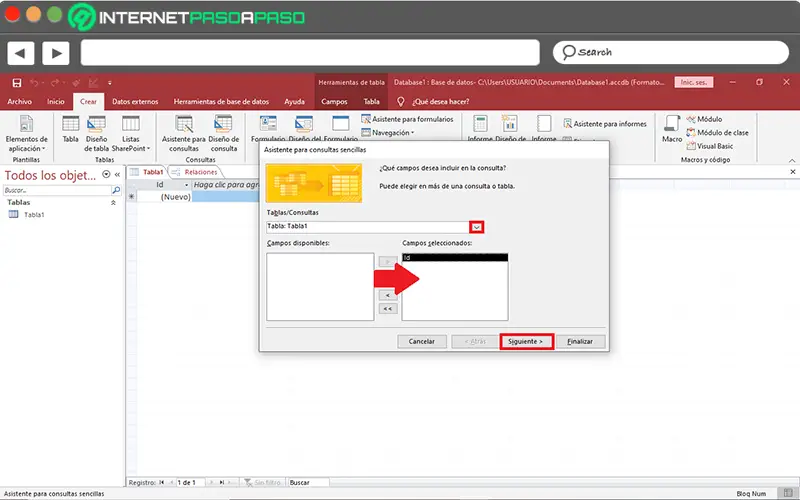The height and width of the screenshot is (500, 800).
Task: Launch Asistente para informes
Action: (605, 123)
